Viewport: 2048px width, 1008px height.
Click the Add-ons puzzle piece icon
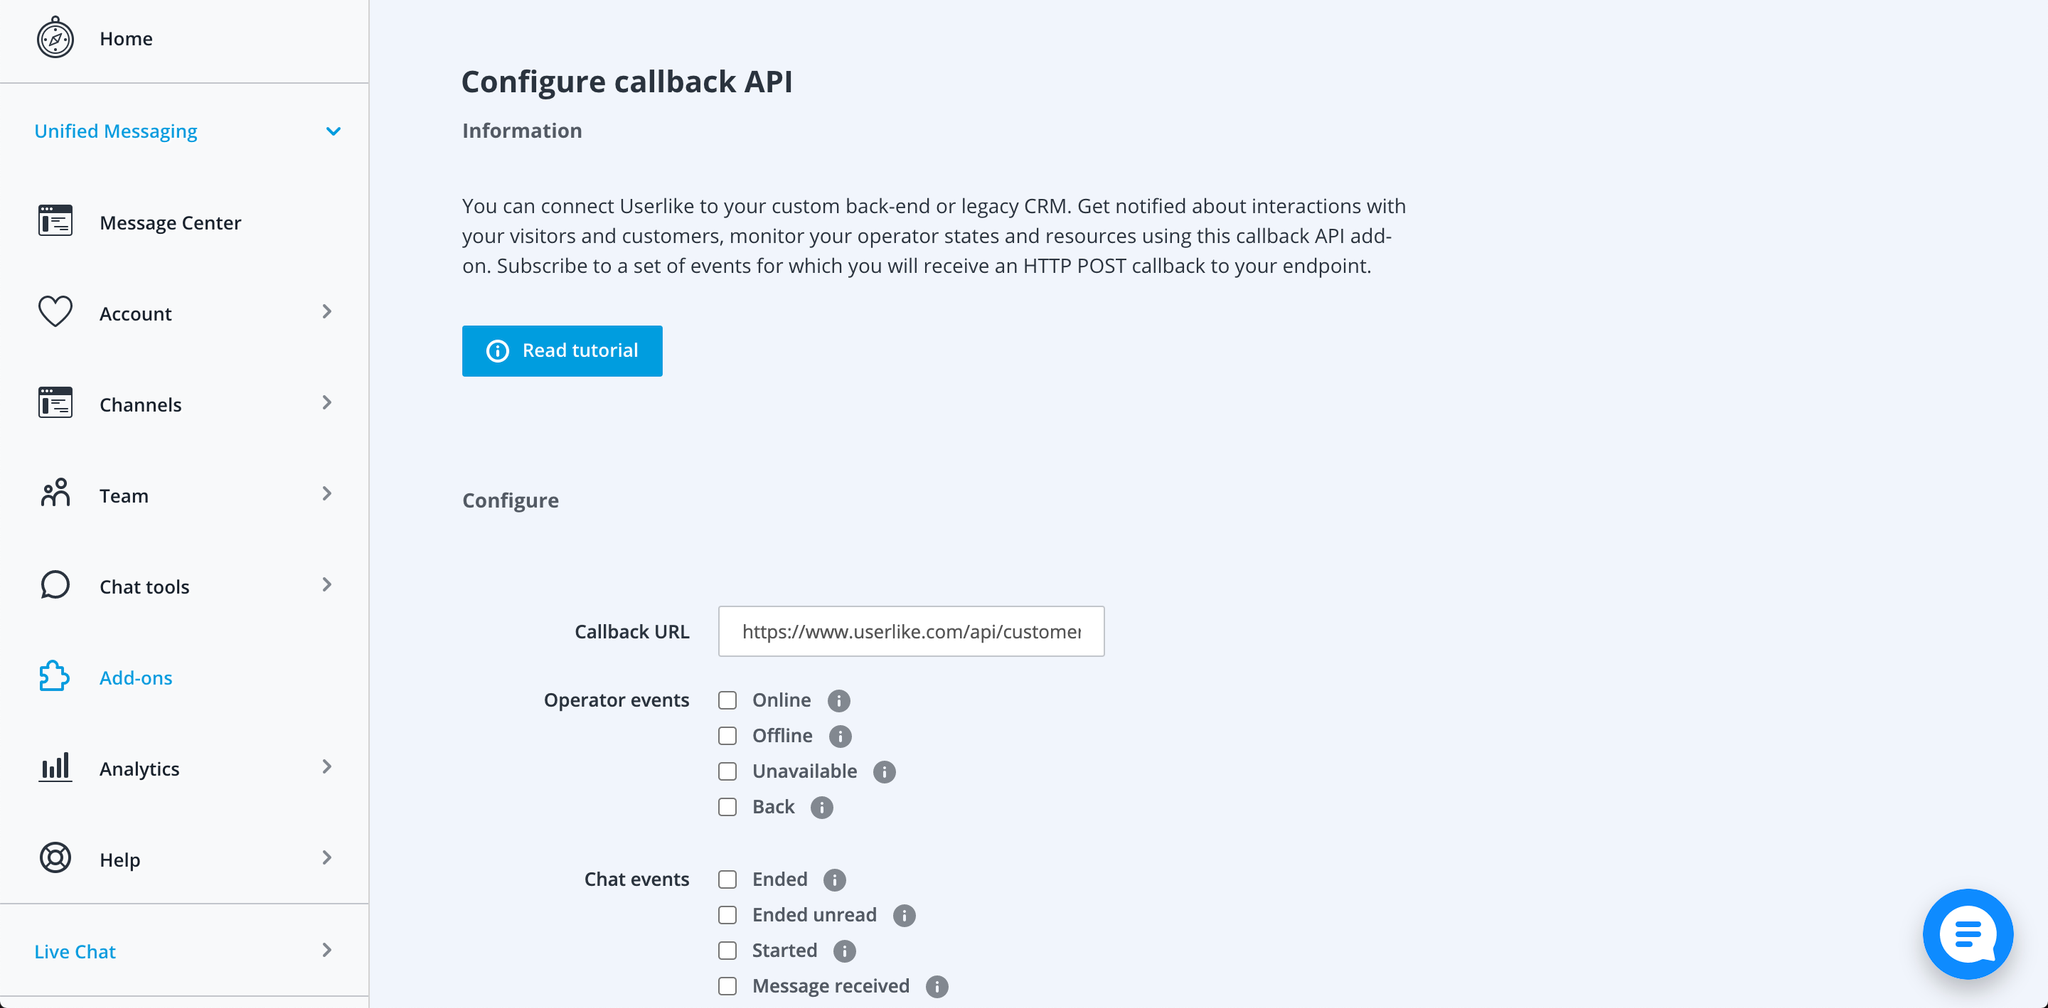55,677
